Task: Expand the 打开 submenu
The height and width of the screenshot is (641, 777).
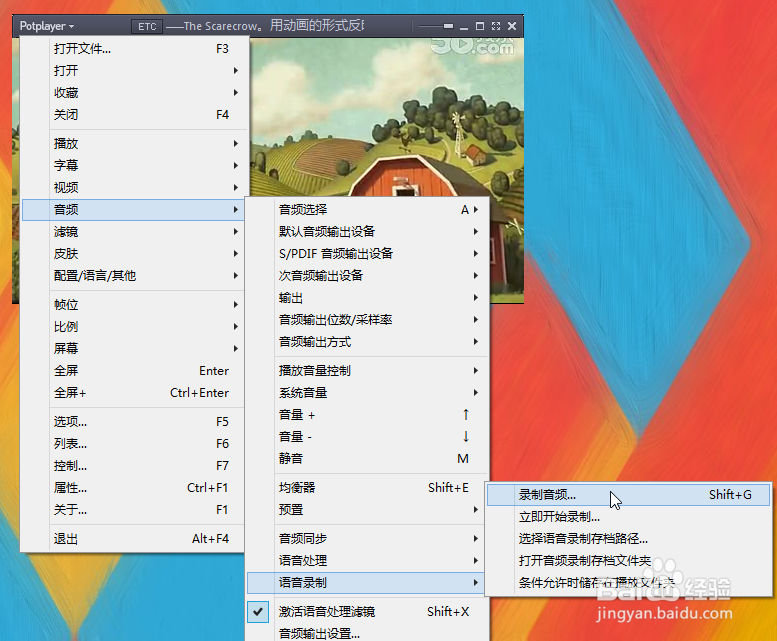Action: click(133, 70)
